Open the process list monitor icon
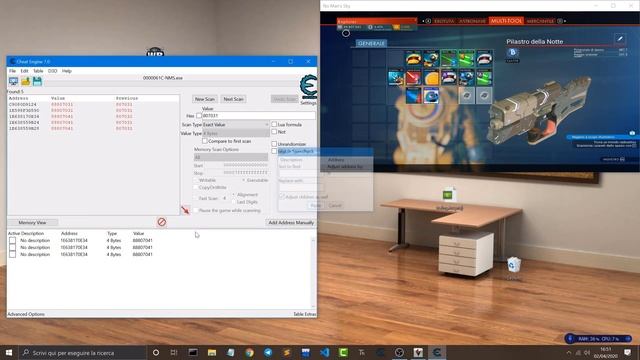 pyautogui.click(x=13, y=81)
